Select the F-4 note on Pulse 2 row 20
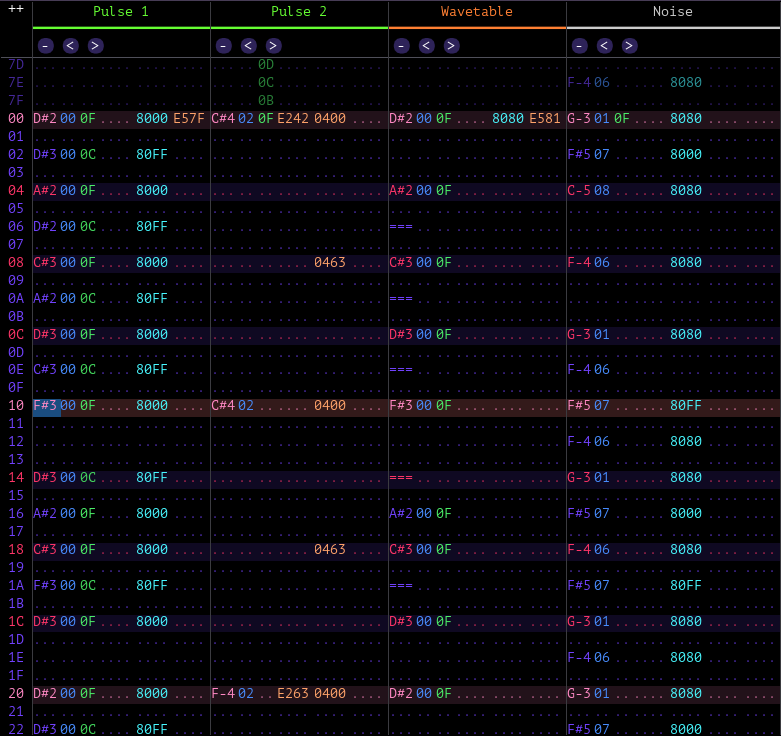Viewport: 781px width, 736px height. tap(222, 693)
